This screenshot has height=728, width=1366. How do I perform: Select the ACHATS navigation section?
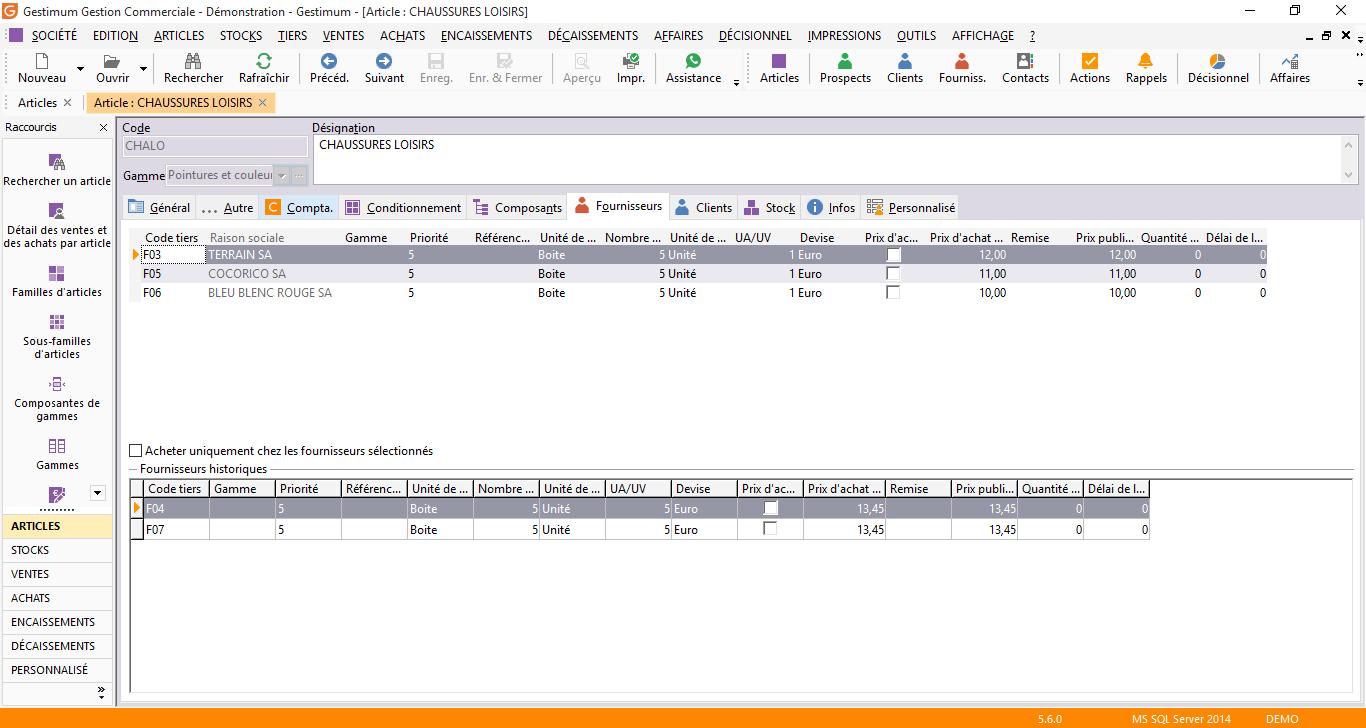click(x=57, y=598)
